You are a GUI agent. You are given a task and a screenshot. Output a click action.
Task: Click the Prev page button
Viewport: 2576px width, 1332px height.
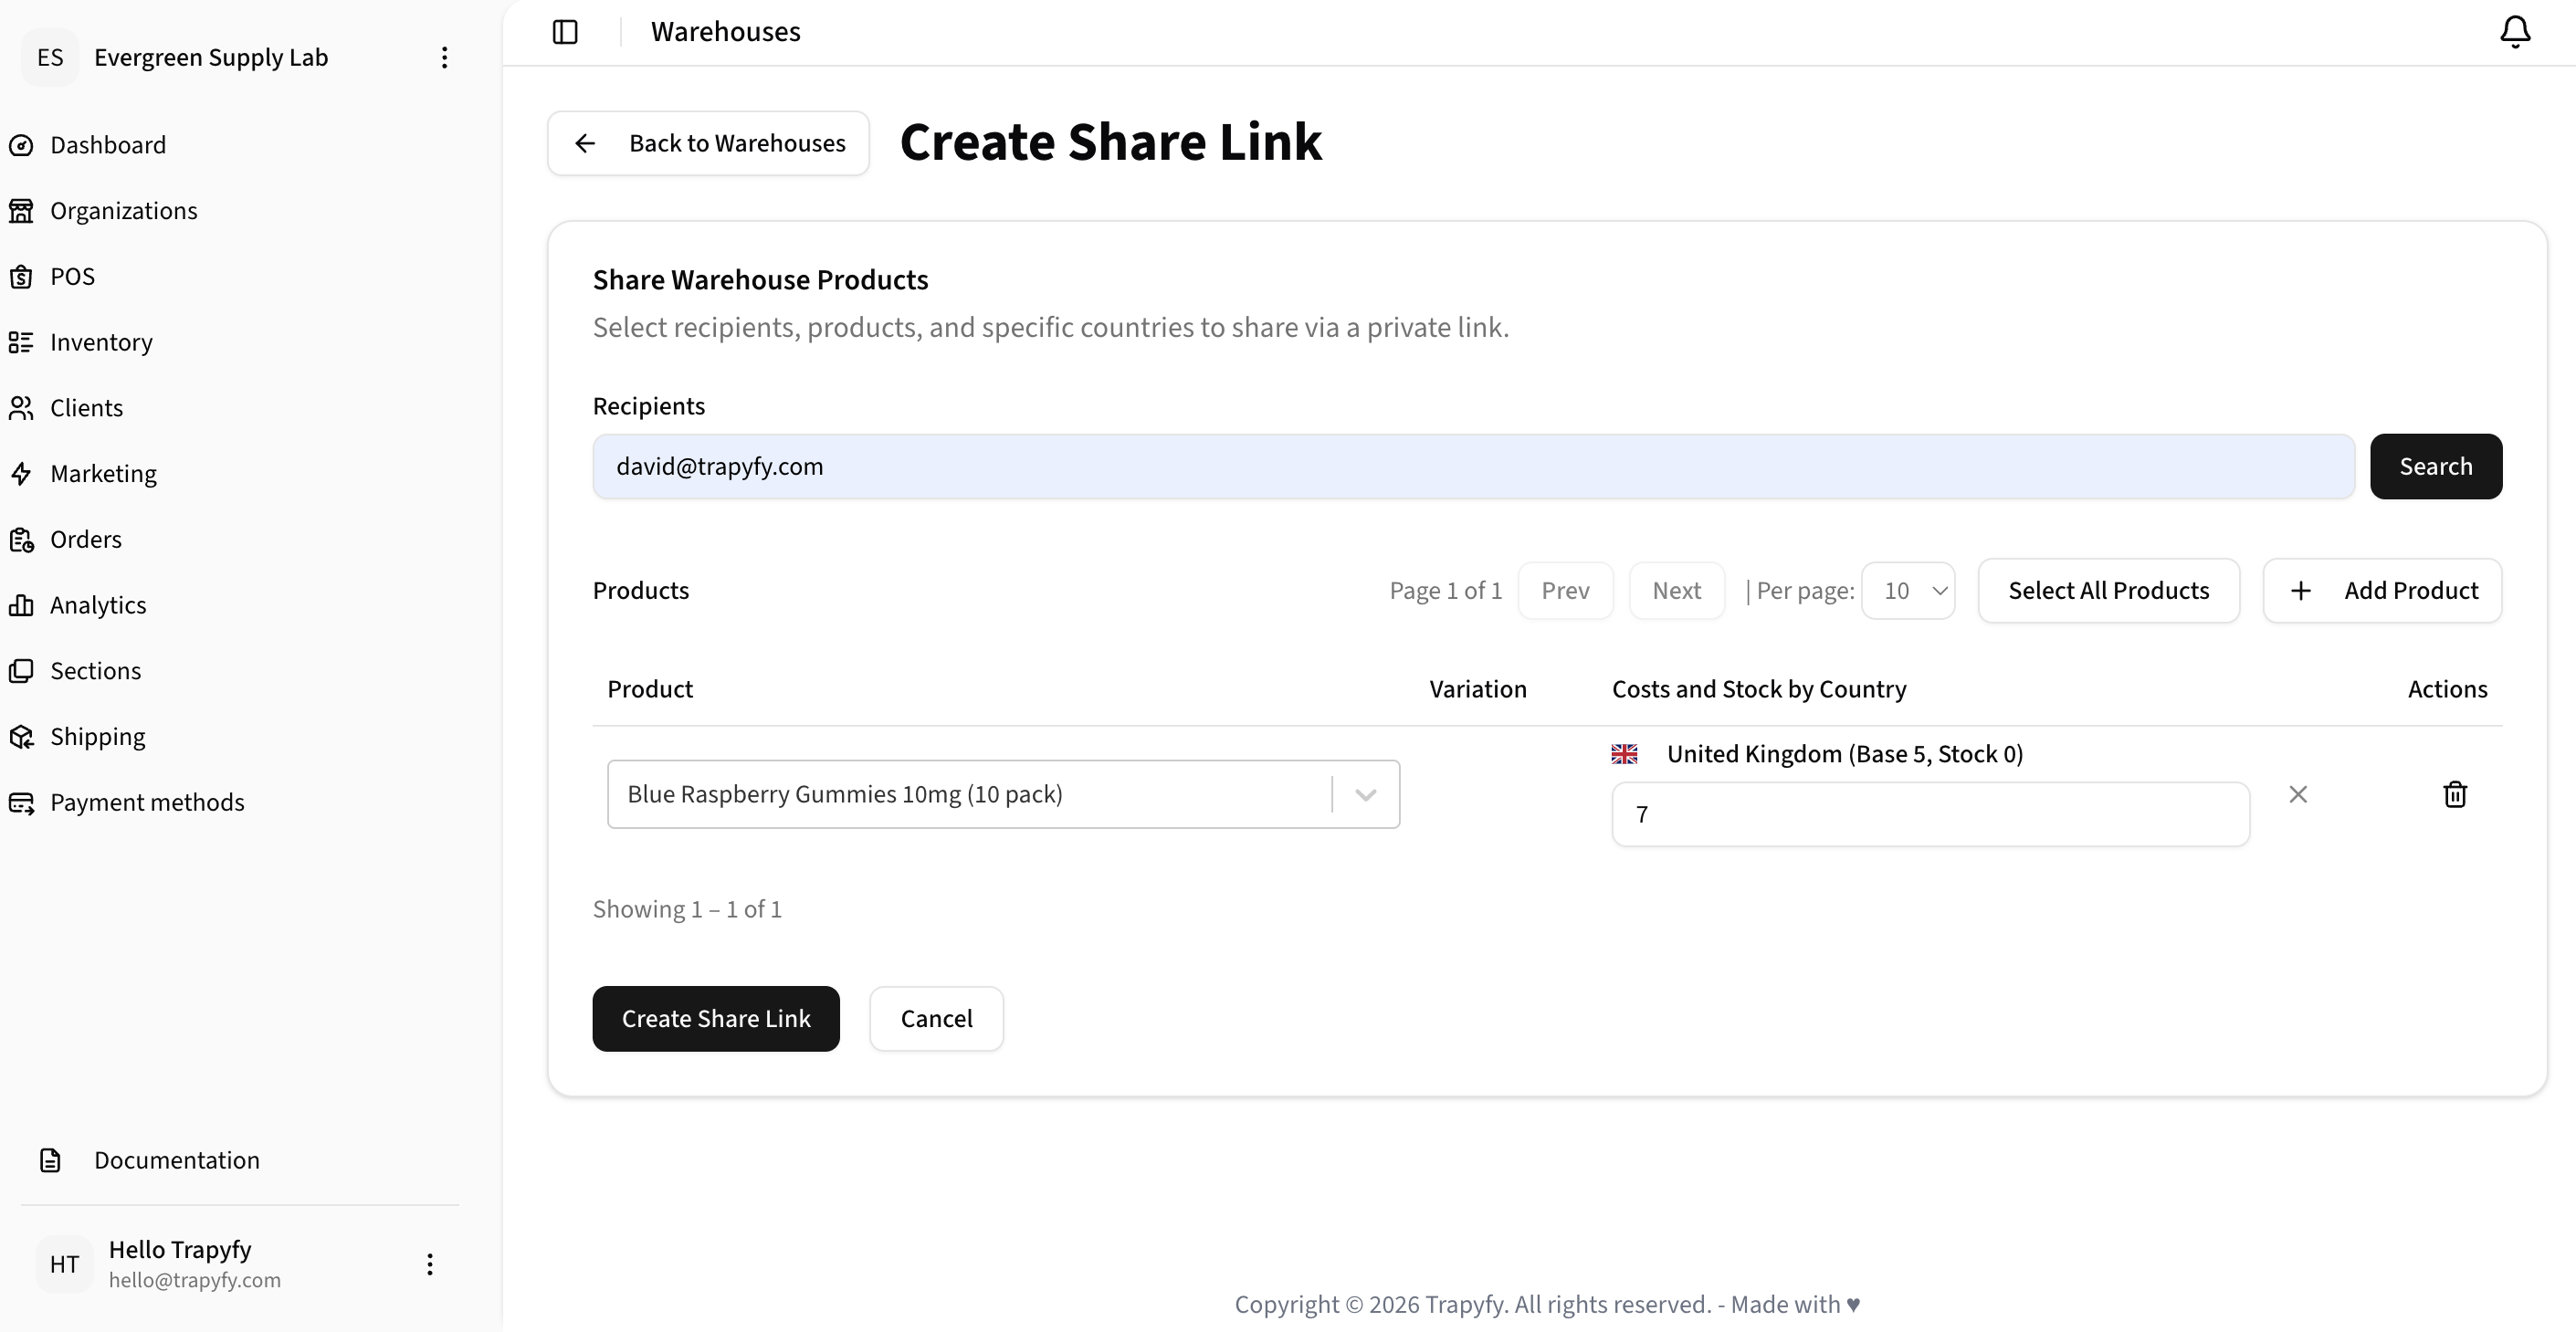pyautogui.click(x=1565, y=591)
